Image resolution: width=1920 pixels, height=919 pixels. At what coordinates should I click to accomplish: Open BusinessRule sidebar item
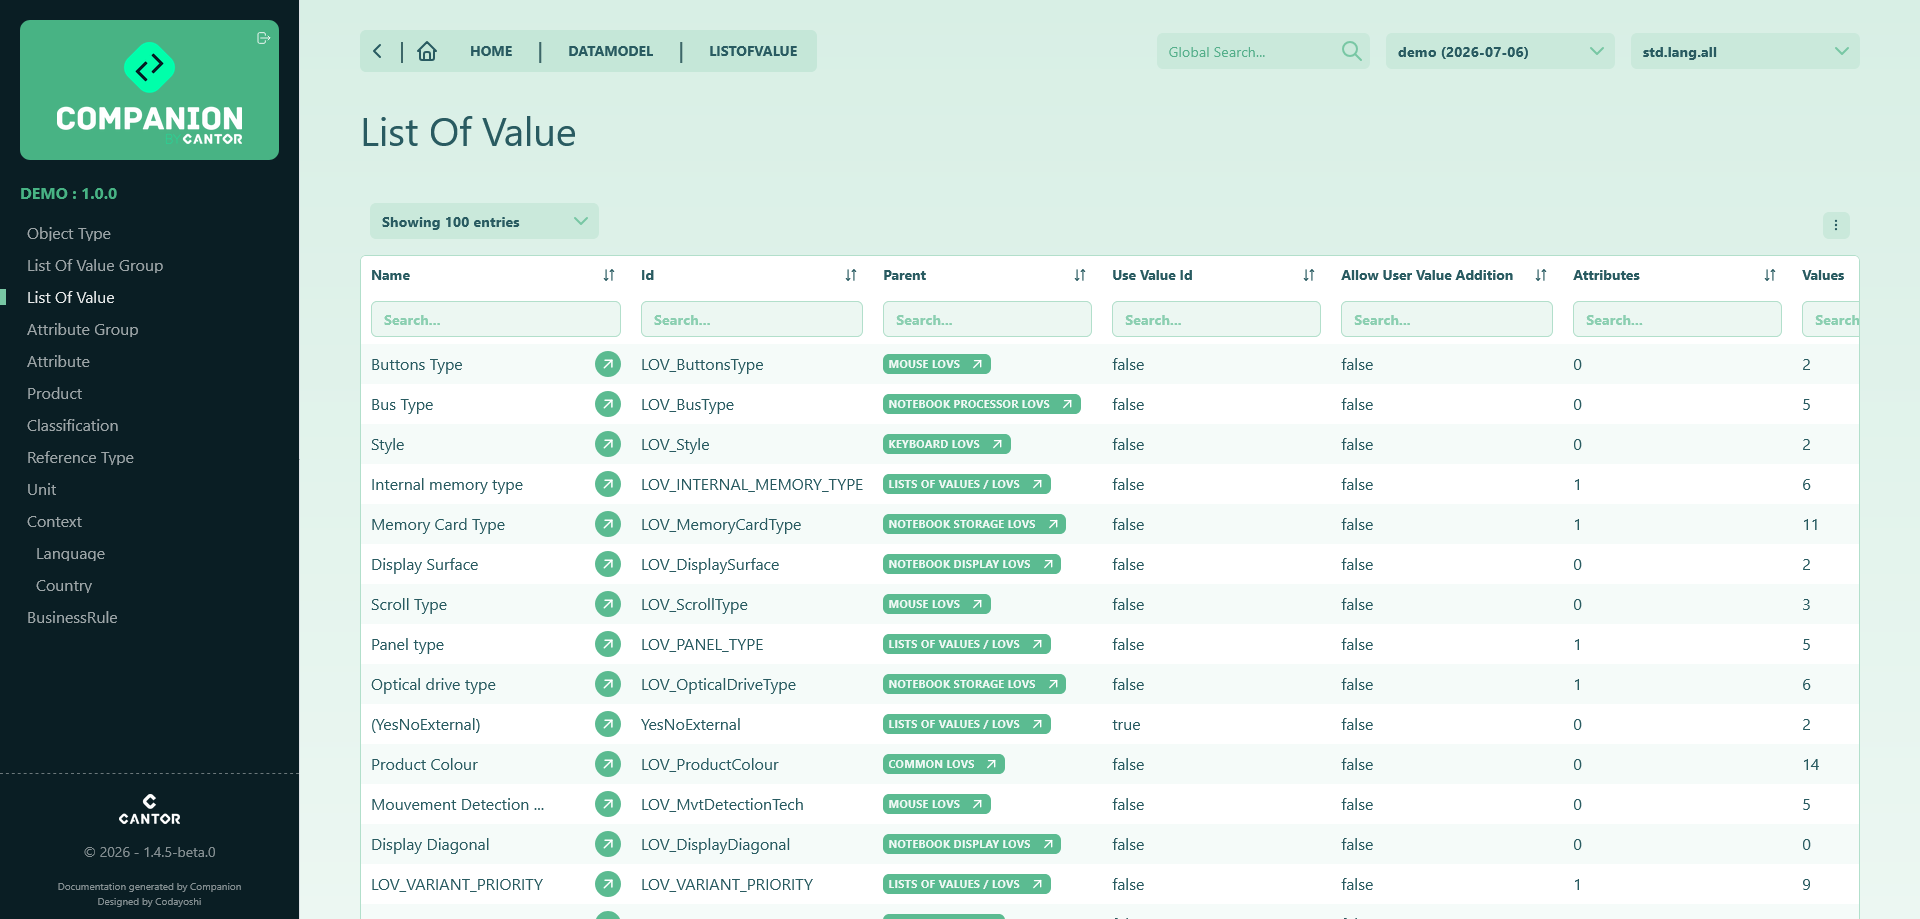(72, 617)
